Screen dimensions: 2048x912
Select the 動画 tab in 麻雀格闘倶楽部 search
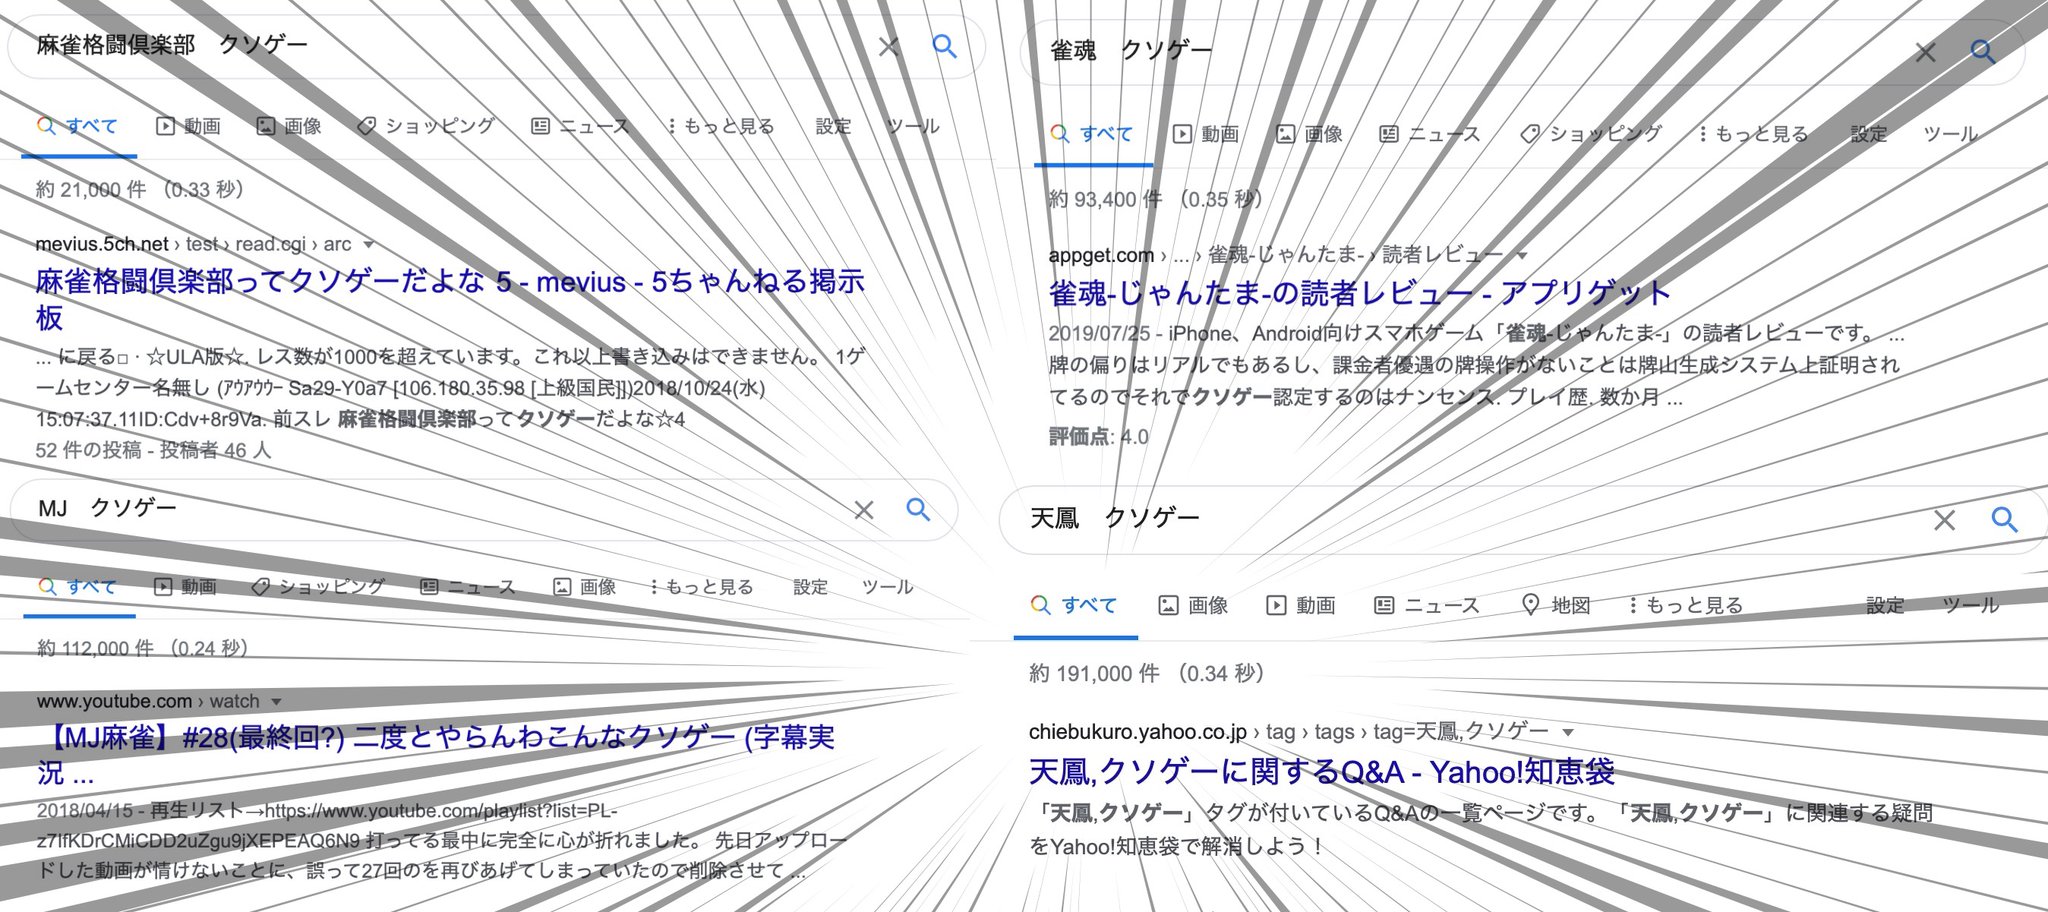click(x=188, y=126)
